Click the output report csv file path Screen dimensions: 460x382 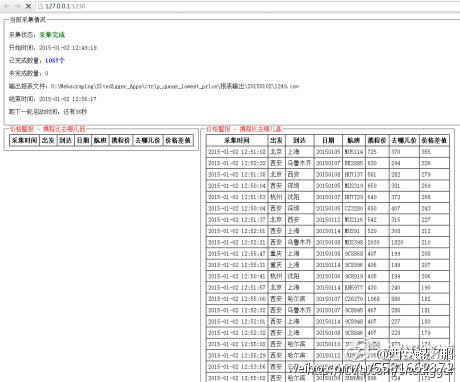pos(175,86)
